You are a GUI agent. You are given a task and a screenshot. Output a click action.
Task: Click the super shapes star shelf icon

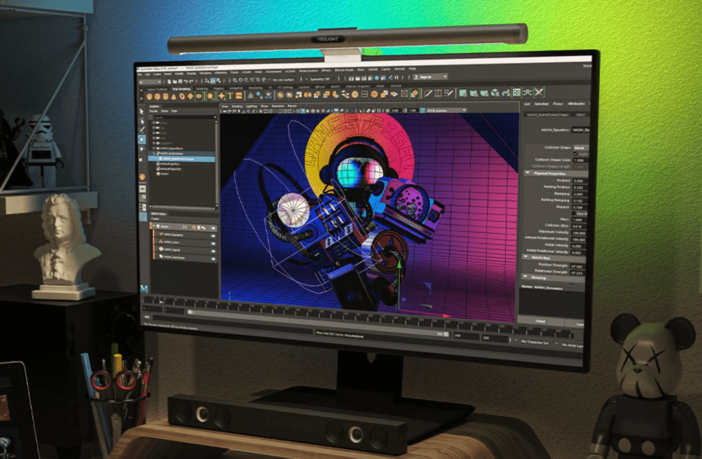point(221,96)
